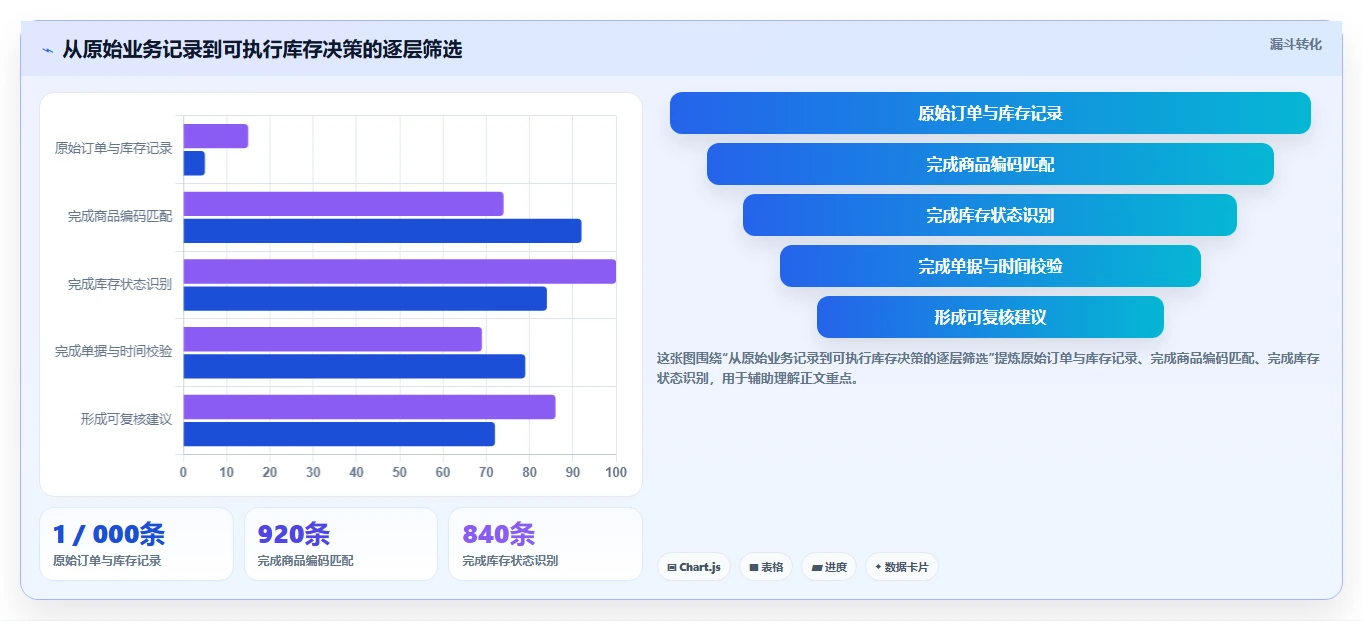Image resolution: width=1363 pixels, height=621 pixels.
Task: Click blue bar for 形成可复核建议 in chart
Action: (339, 434)
